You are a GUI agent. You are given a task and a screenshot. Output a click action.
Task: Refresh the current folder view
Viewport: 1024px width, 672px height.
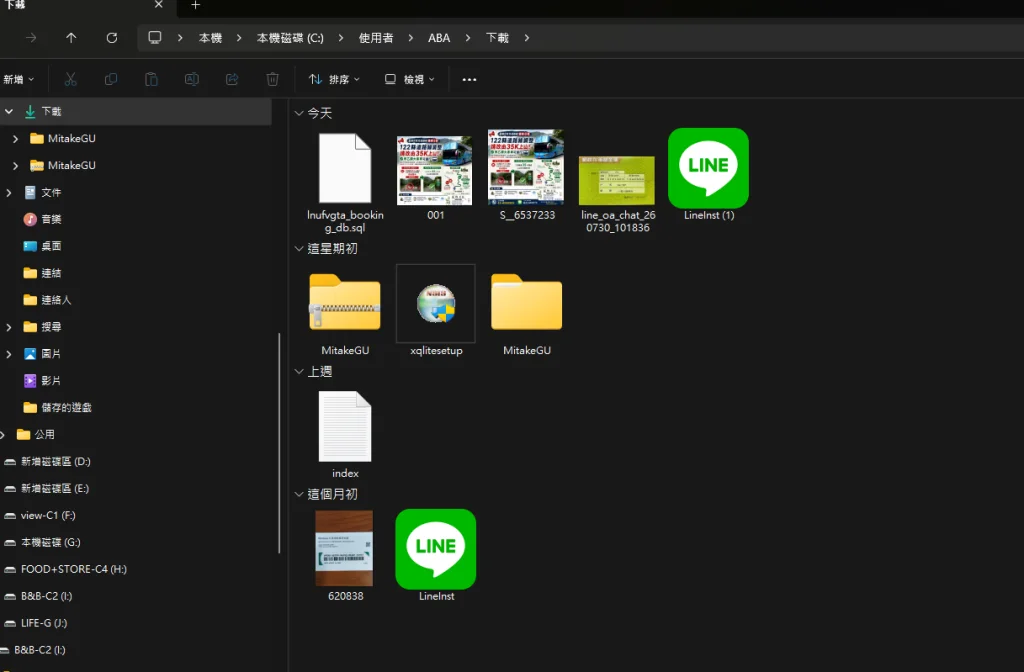pos(112,38)
